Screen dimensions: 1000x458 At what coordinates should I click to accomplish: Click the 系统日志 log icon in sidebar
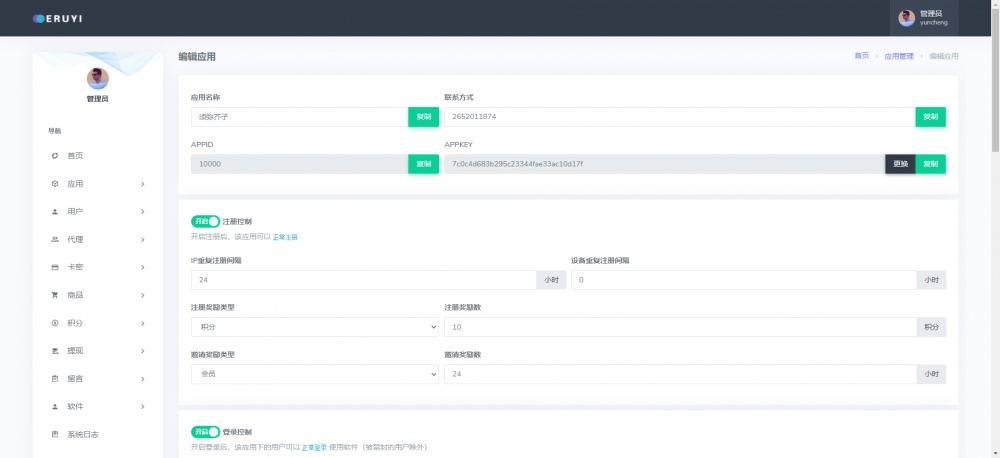(55, 435)
